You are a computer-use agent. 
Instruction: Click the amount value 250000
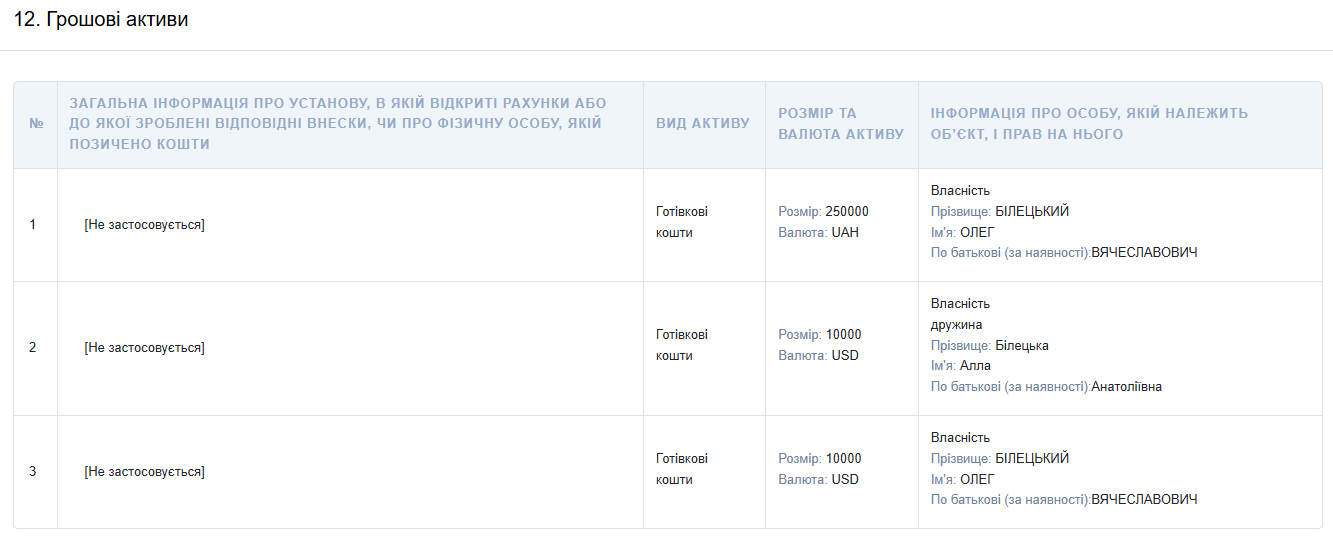click(x=847, y=212)
